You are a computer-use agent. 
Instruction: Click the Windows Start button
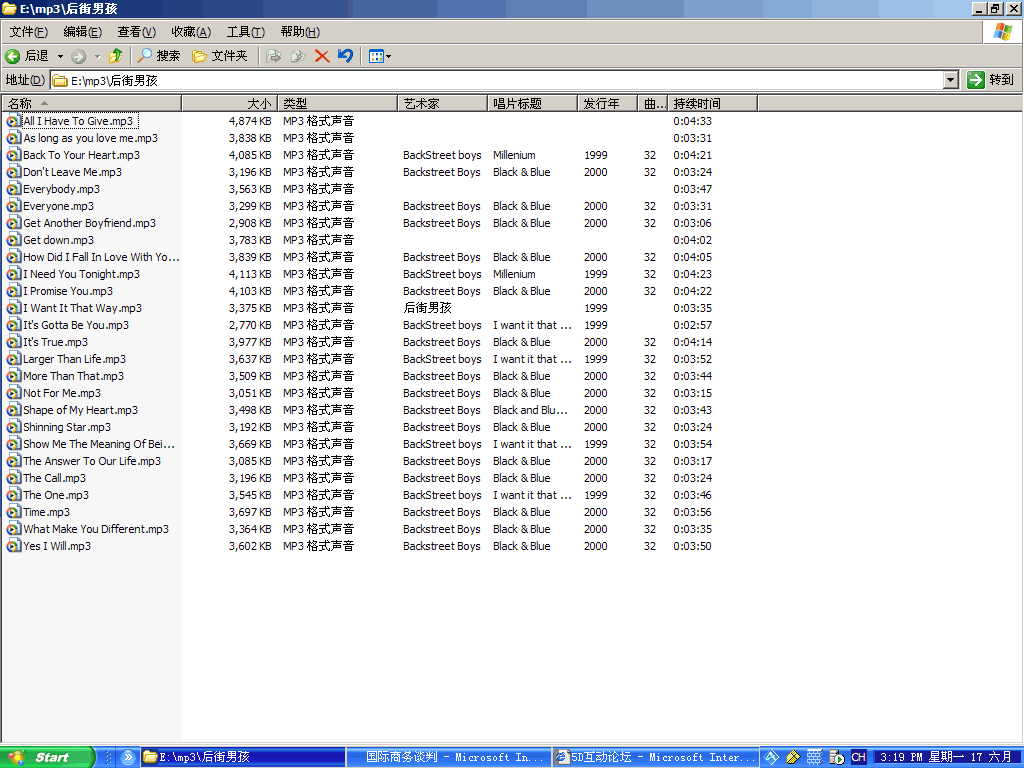tap(47, 757)
